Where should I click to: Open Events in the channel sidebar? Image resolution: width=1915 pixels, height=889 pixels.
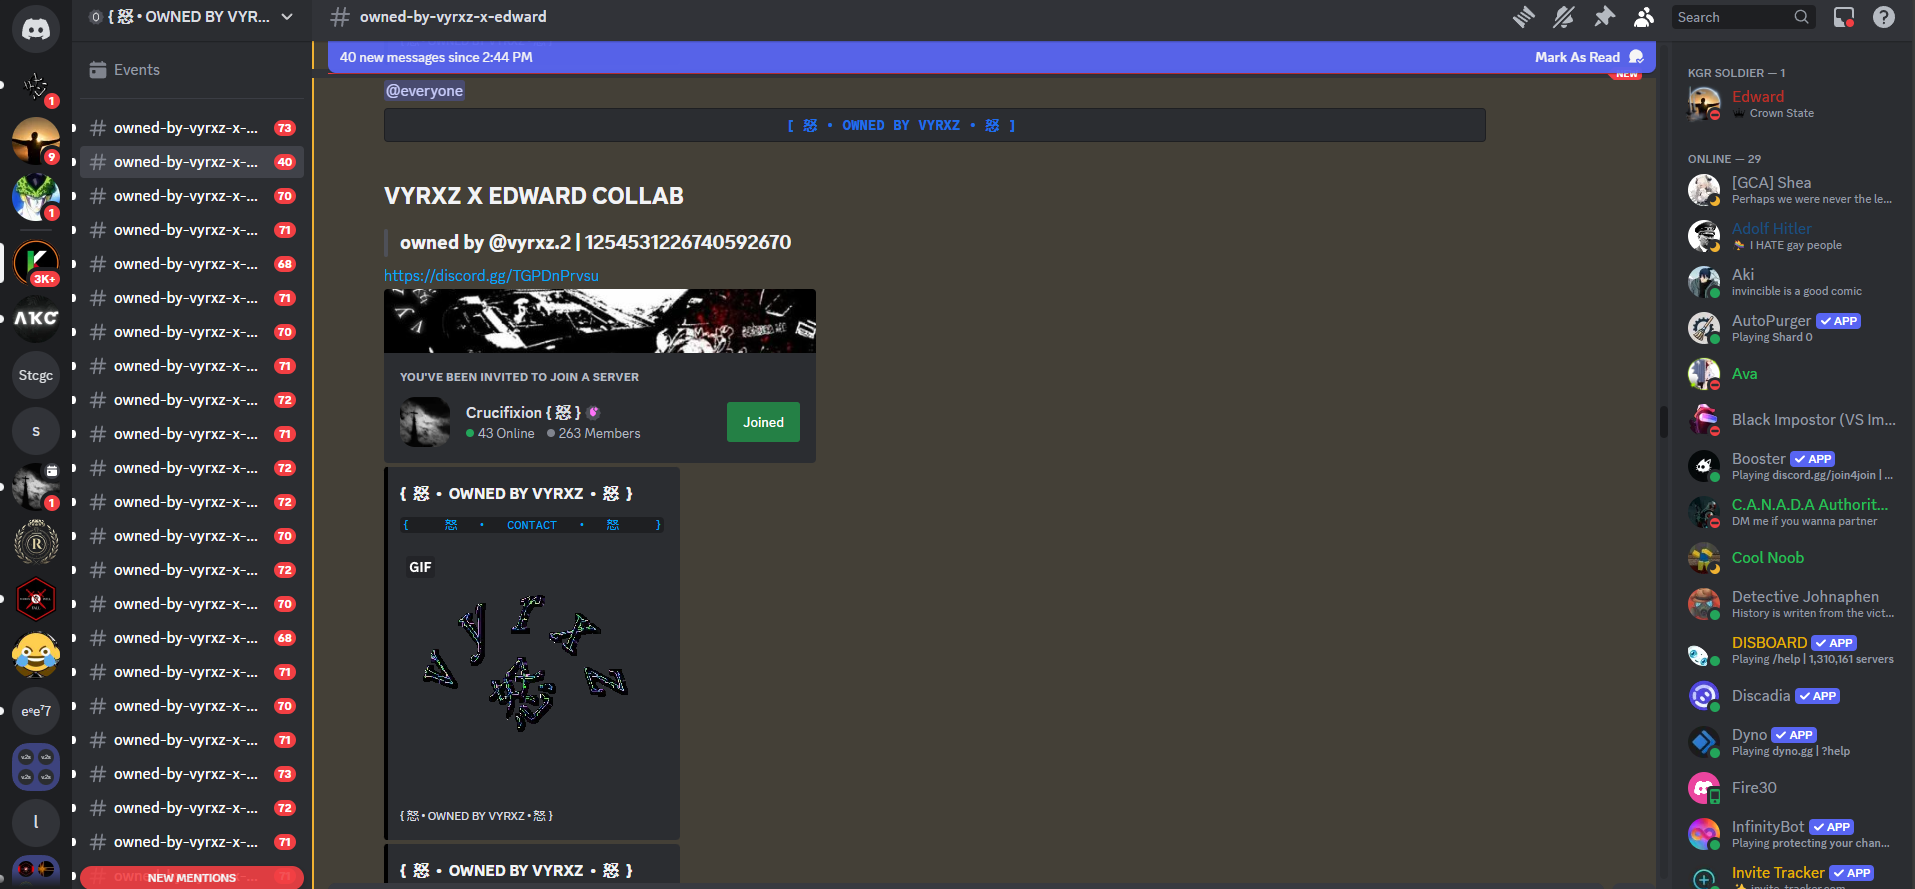click(137, 70)
